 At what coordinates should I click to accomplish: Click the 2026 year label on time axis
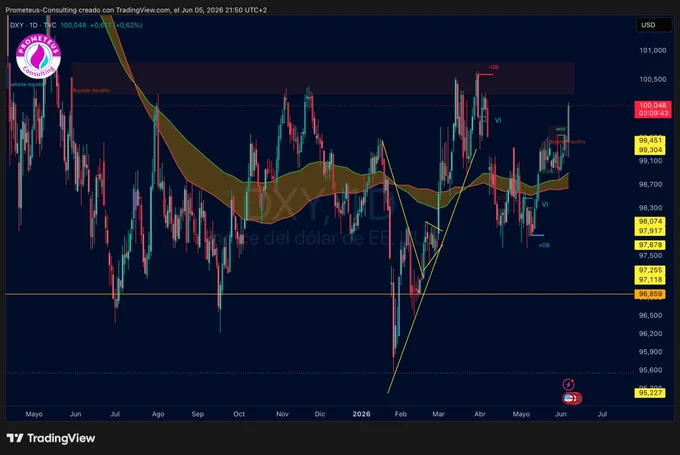(361, 414)
